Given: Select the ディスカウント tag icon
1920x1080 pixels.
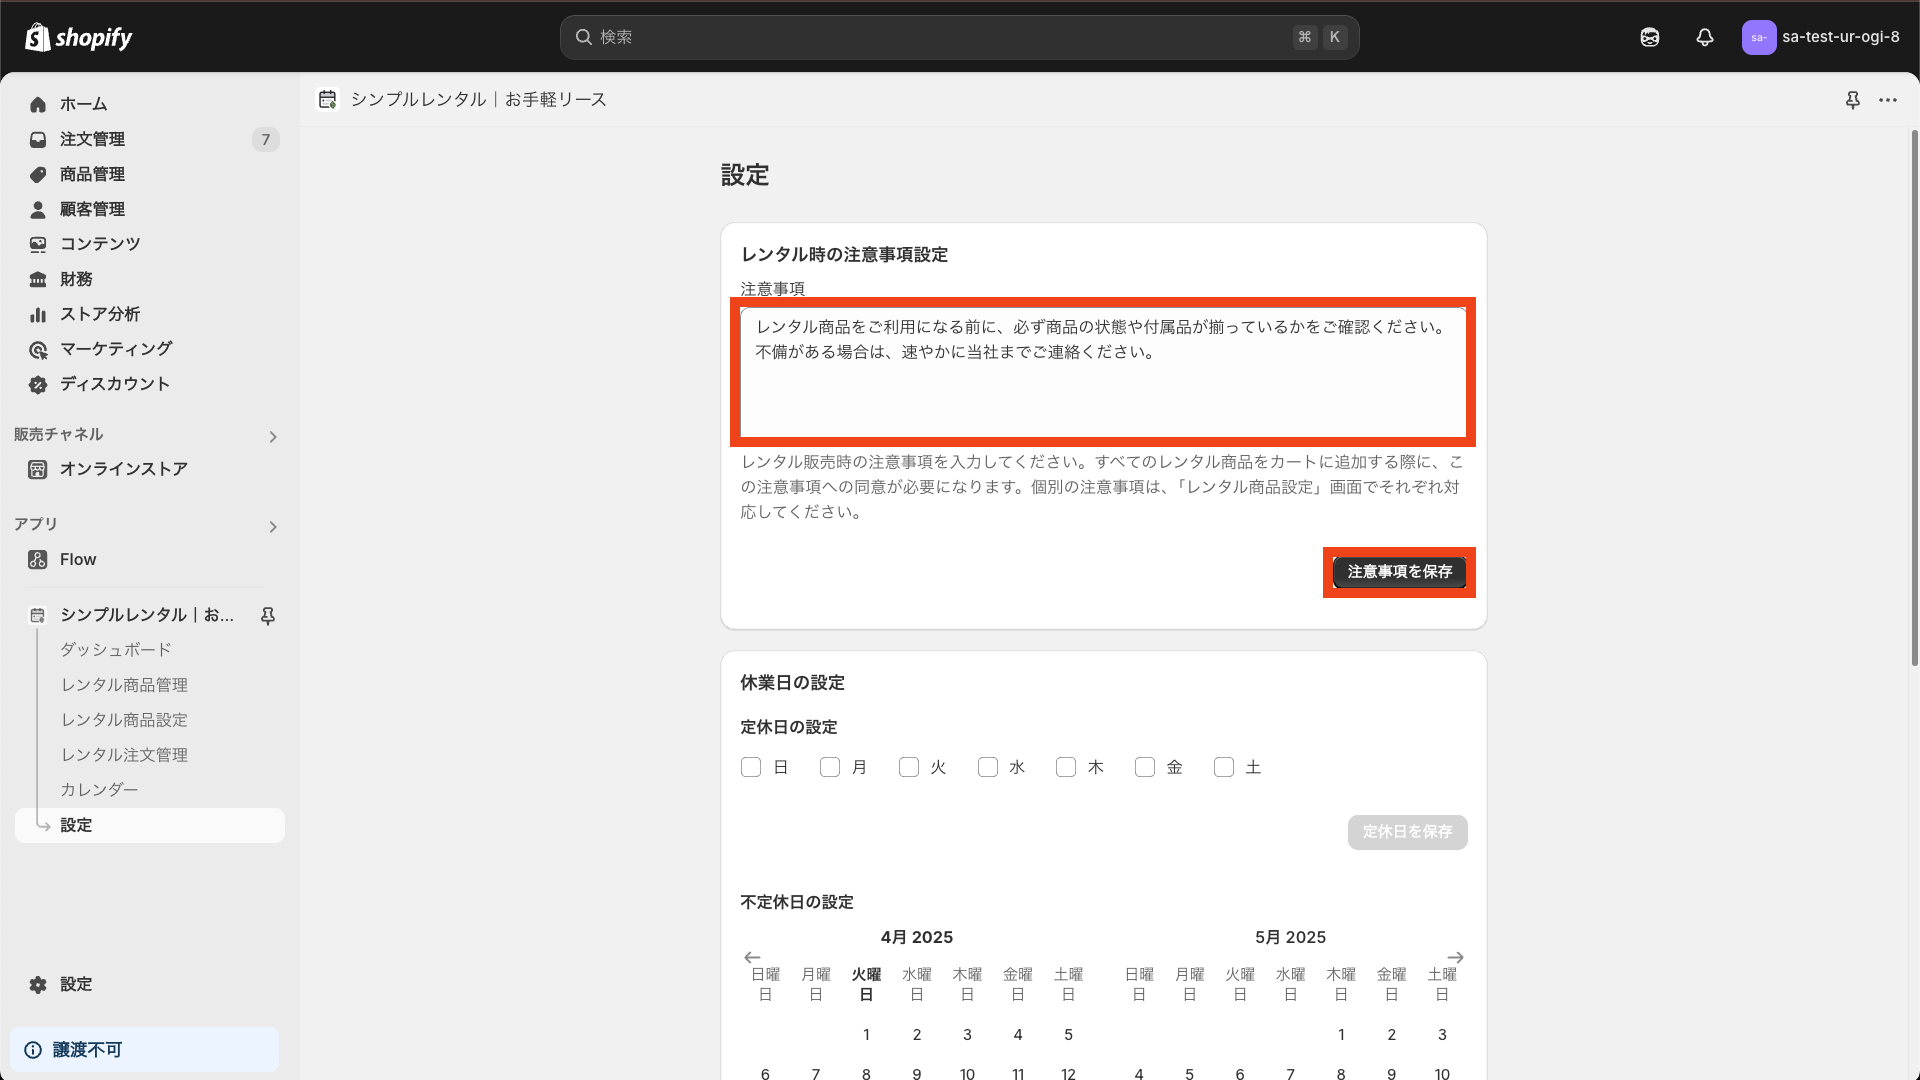Looking at the screenshot, I should (x=37, y=384).
